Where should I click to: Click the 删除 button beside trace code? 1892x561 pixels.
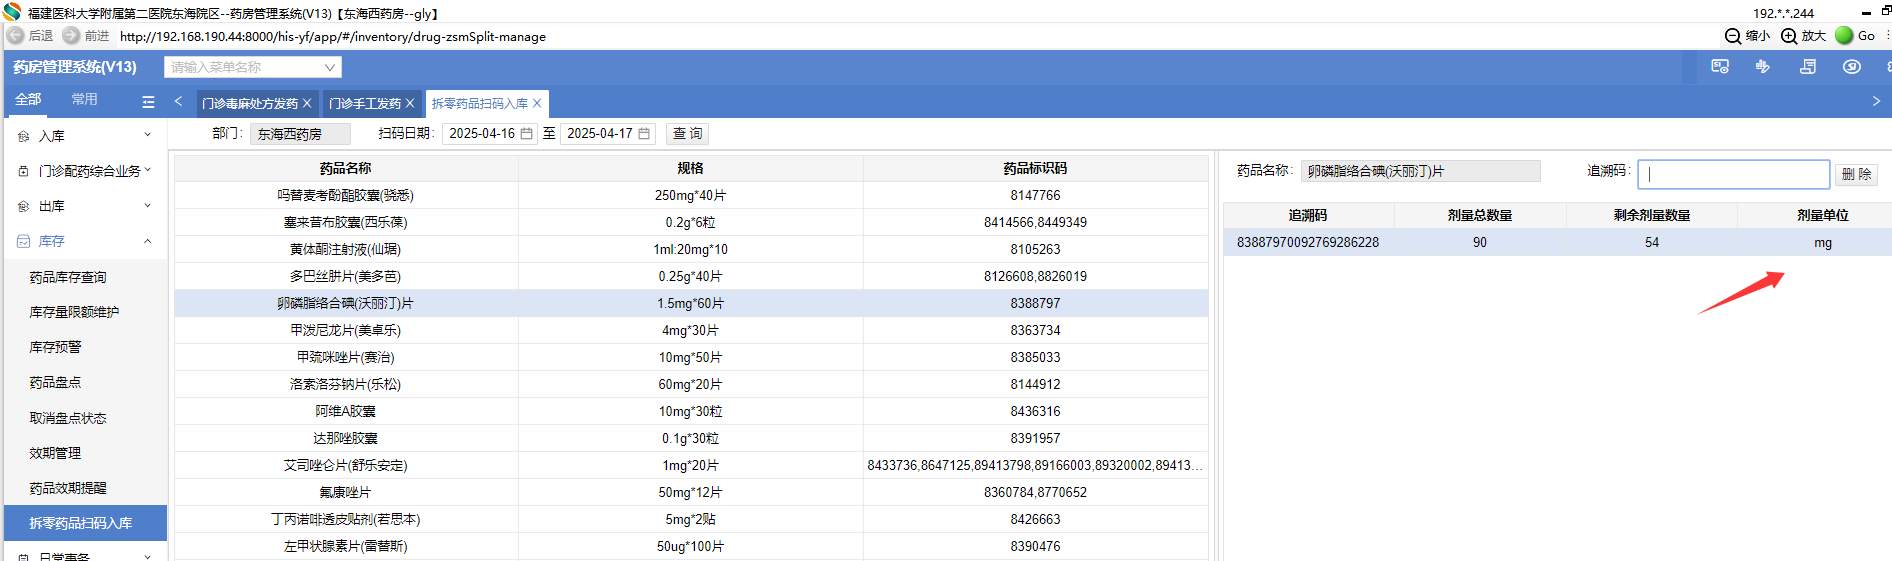1856,174
